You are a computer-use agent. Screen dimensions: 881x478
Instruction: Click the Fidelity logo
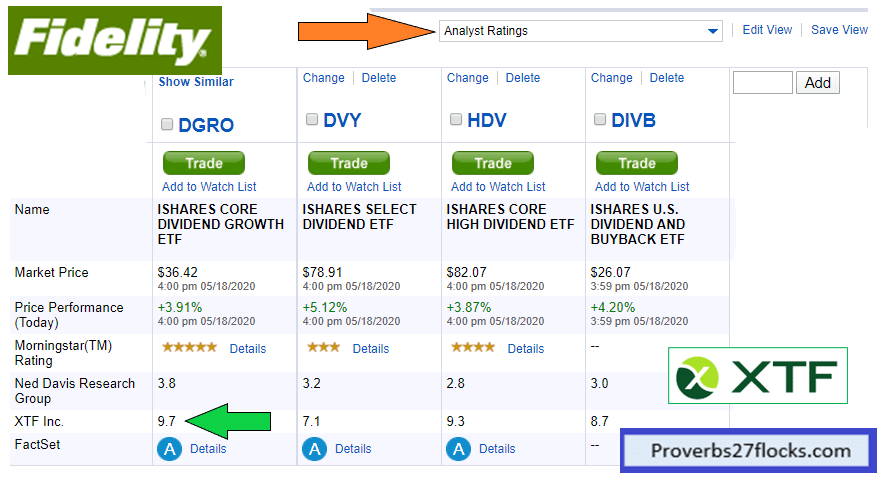pyautogui.click(x=115, y=41)
